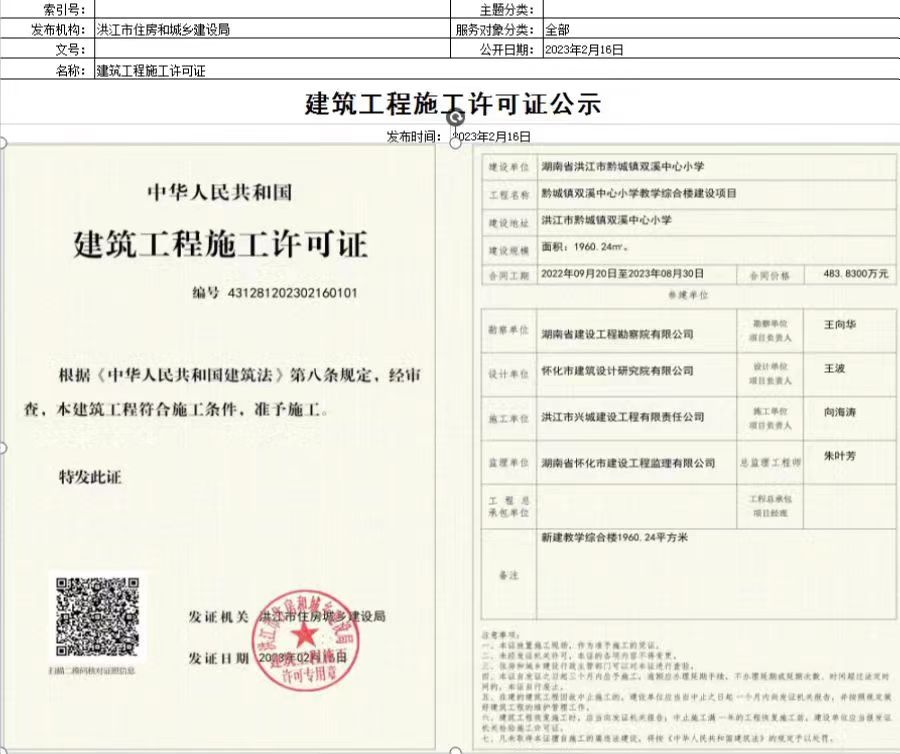Click the name 王波
Screen dimensions: 900x754
pyautogui.click(x=835, y=368)
